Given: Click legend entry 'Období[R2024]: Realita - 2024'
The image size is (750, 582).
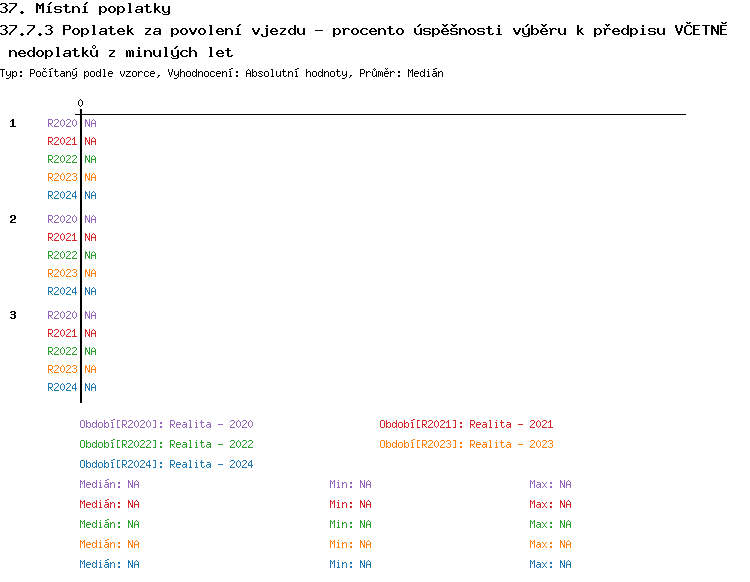Looking at the screenshot, I should coord(166,464).
